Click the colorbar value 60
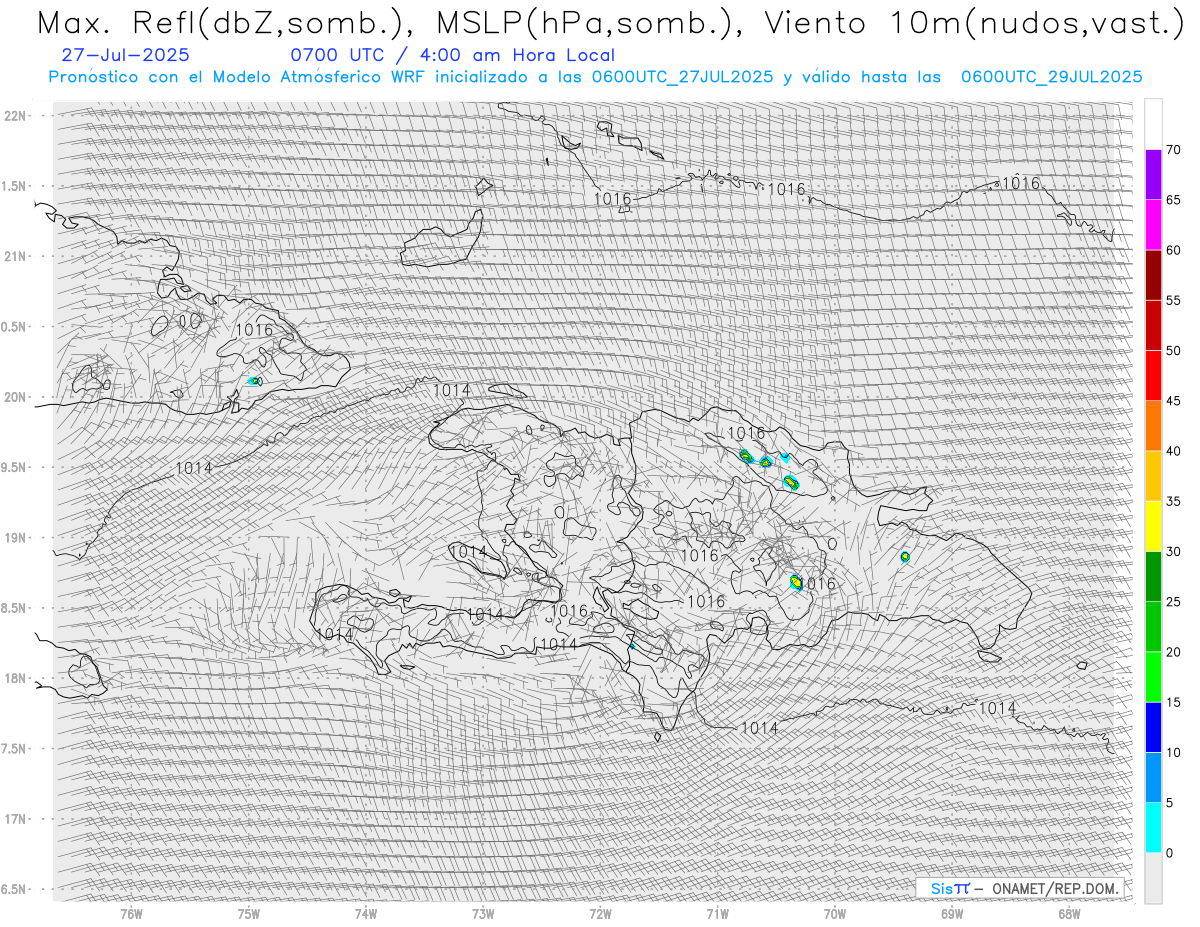Viewport: 1200px width, 927px height. (1173, 250)
